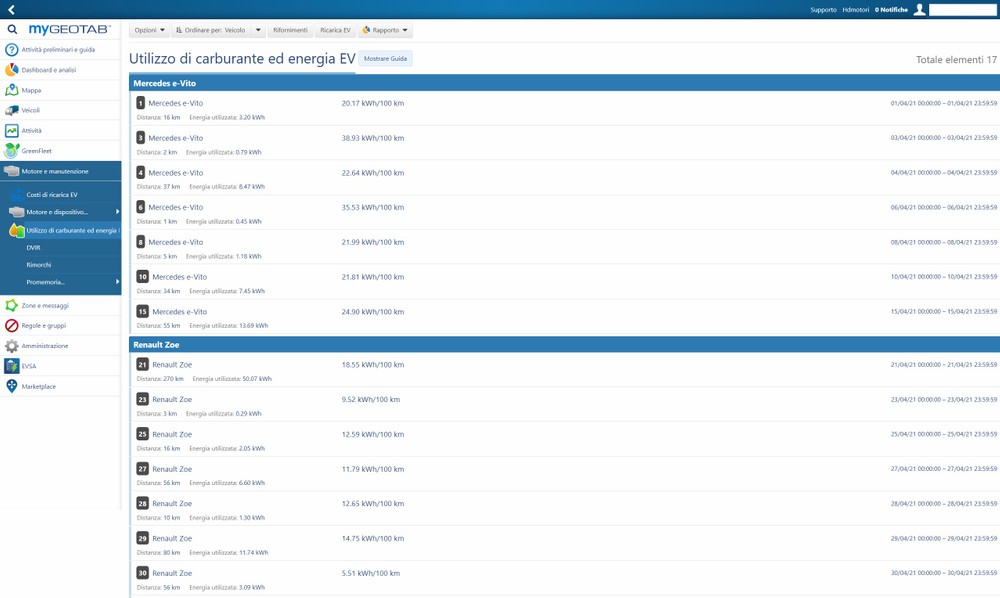The width and height of the screenshot is (1000, 598).
Task: Click the Mostrare Guida button
Action: [385, 59]
